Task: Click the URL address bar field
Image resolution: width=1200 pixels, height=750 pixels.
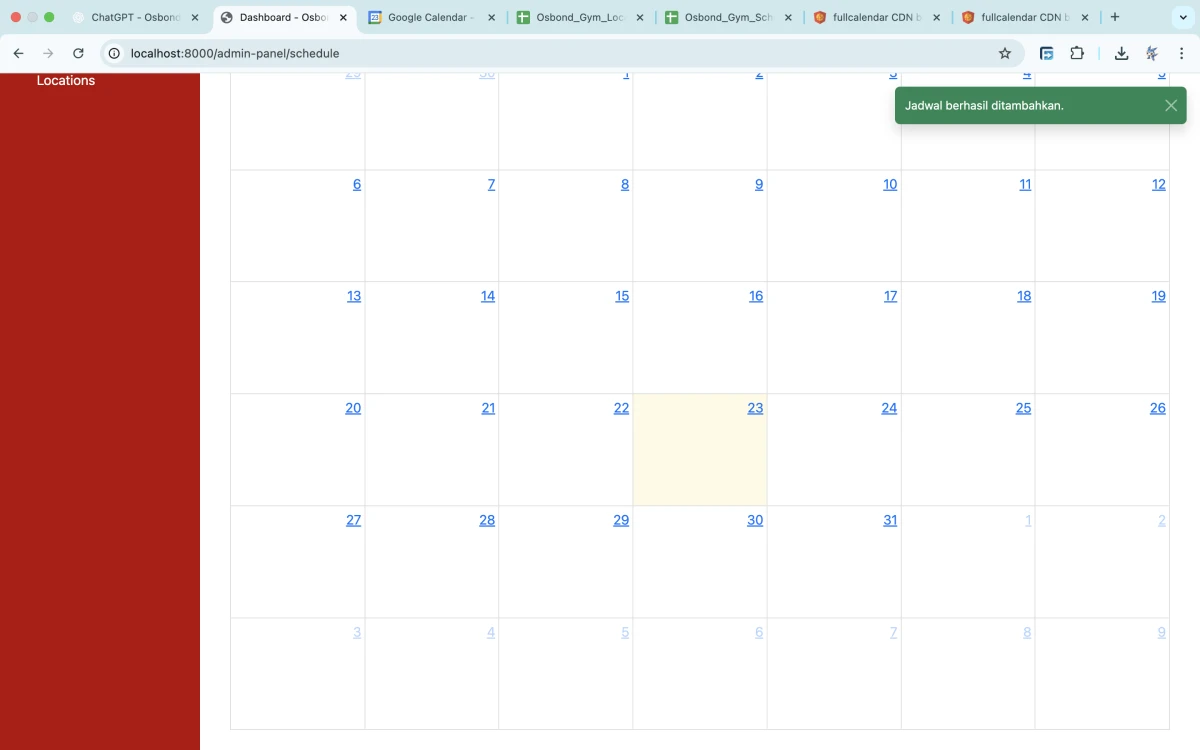Action: coord(560,54)
